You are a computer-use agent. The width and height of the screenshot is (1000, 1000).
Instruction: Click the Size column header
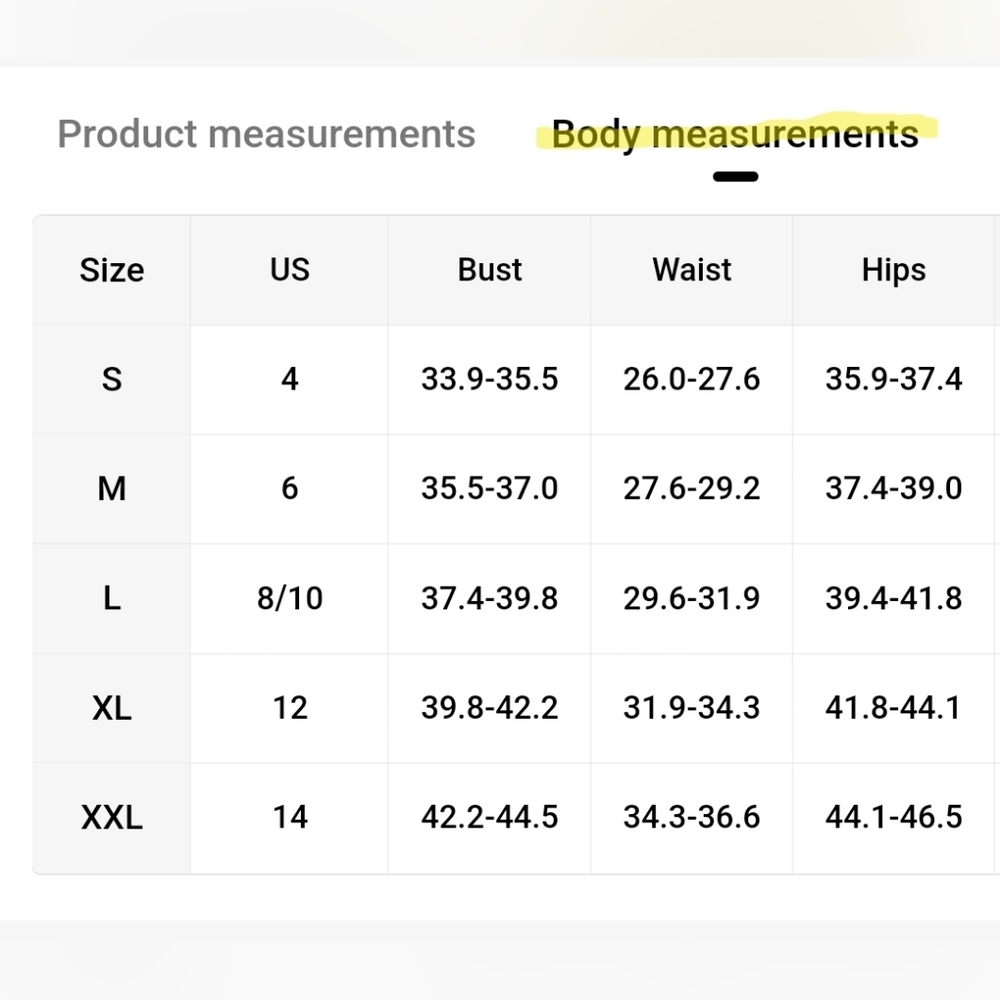click(112, 270)
